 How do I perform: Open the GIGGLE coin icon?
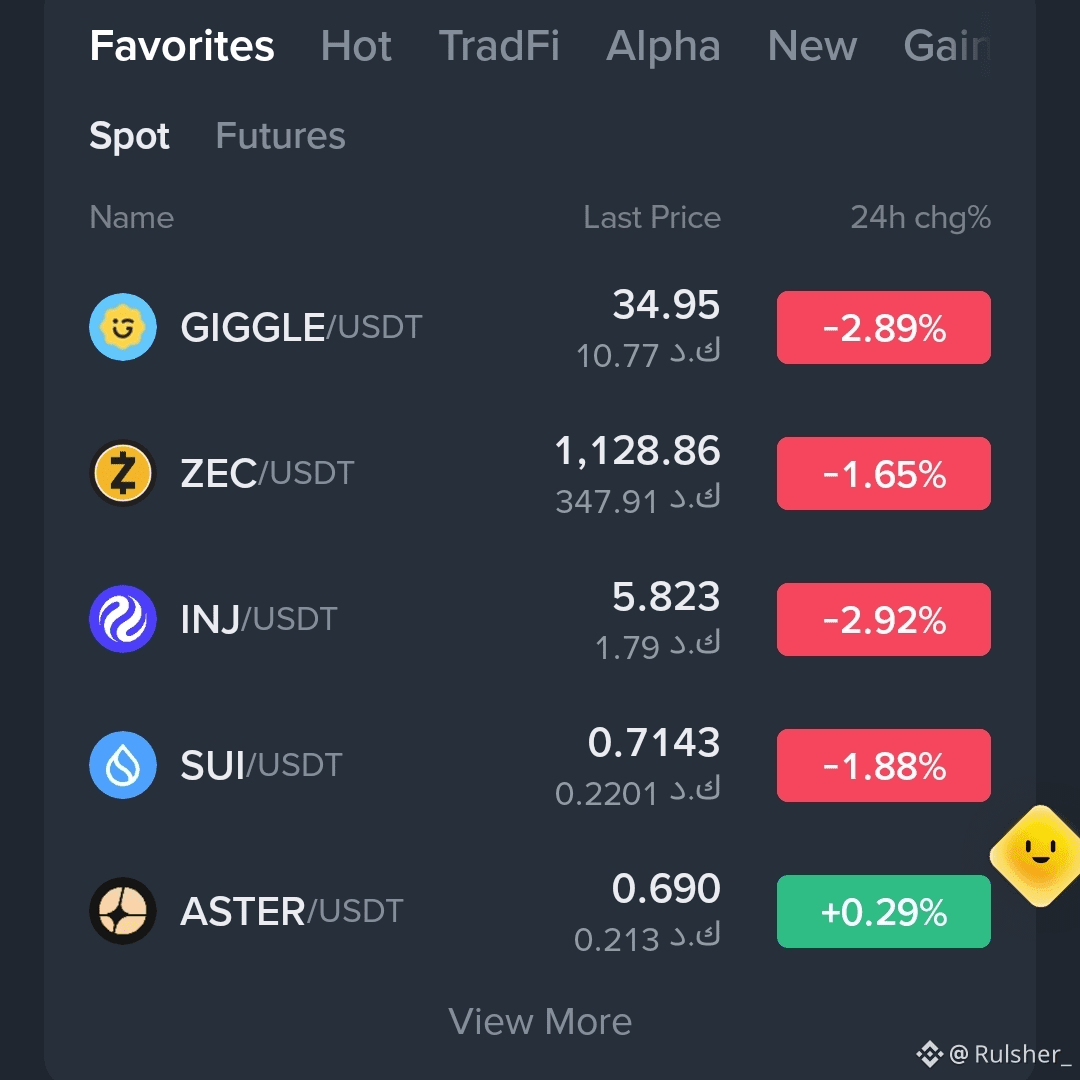coord(123,327)
